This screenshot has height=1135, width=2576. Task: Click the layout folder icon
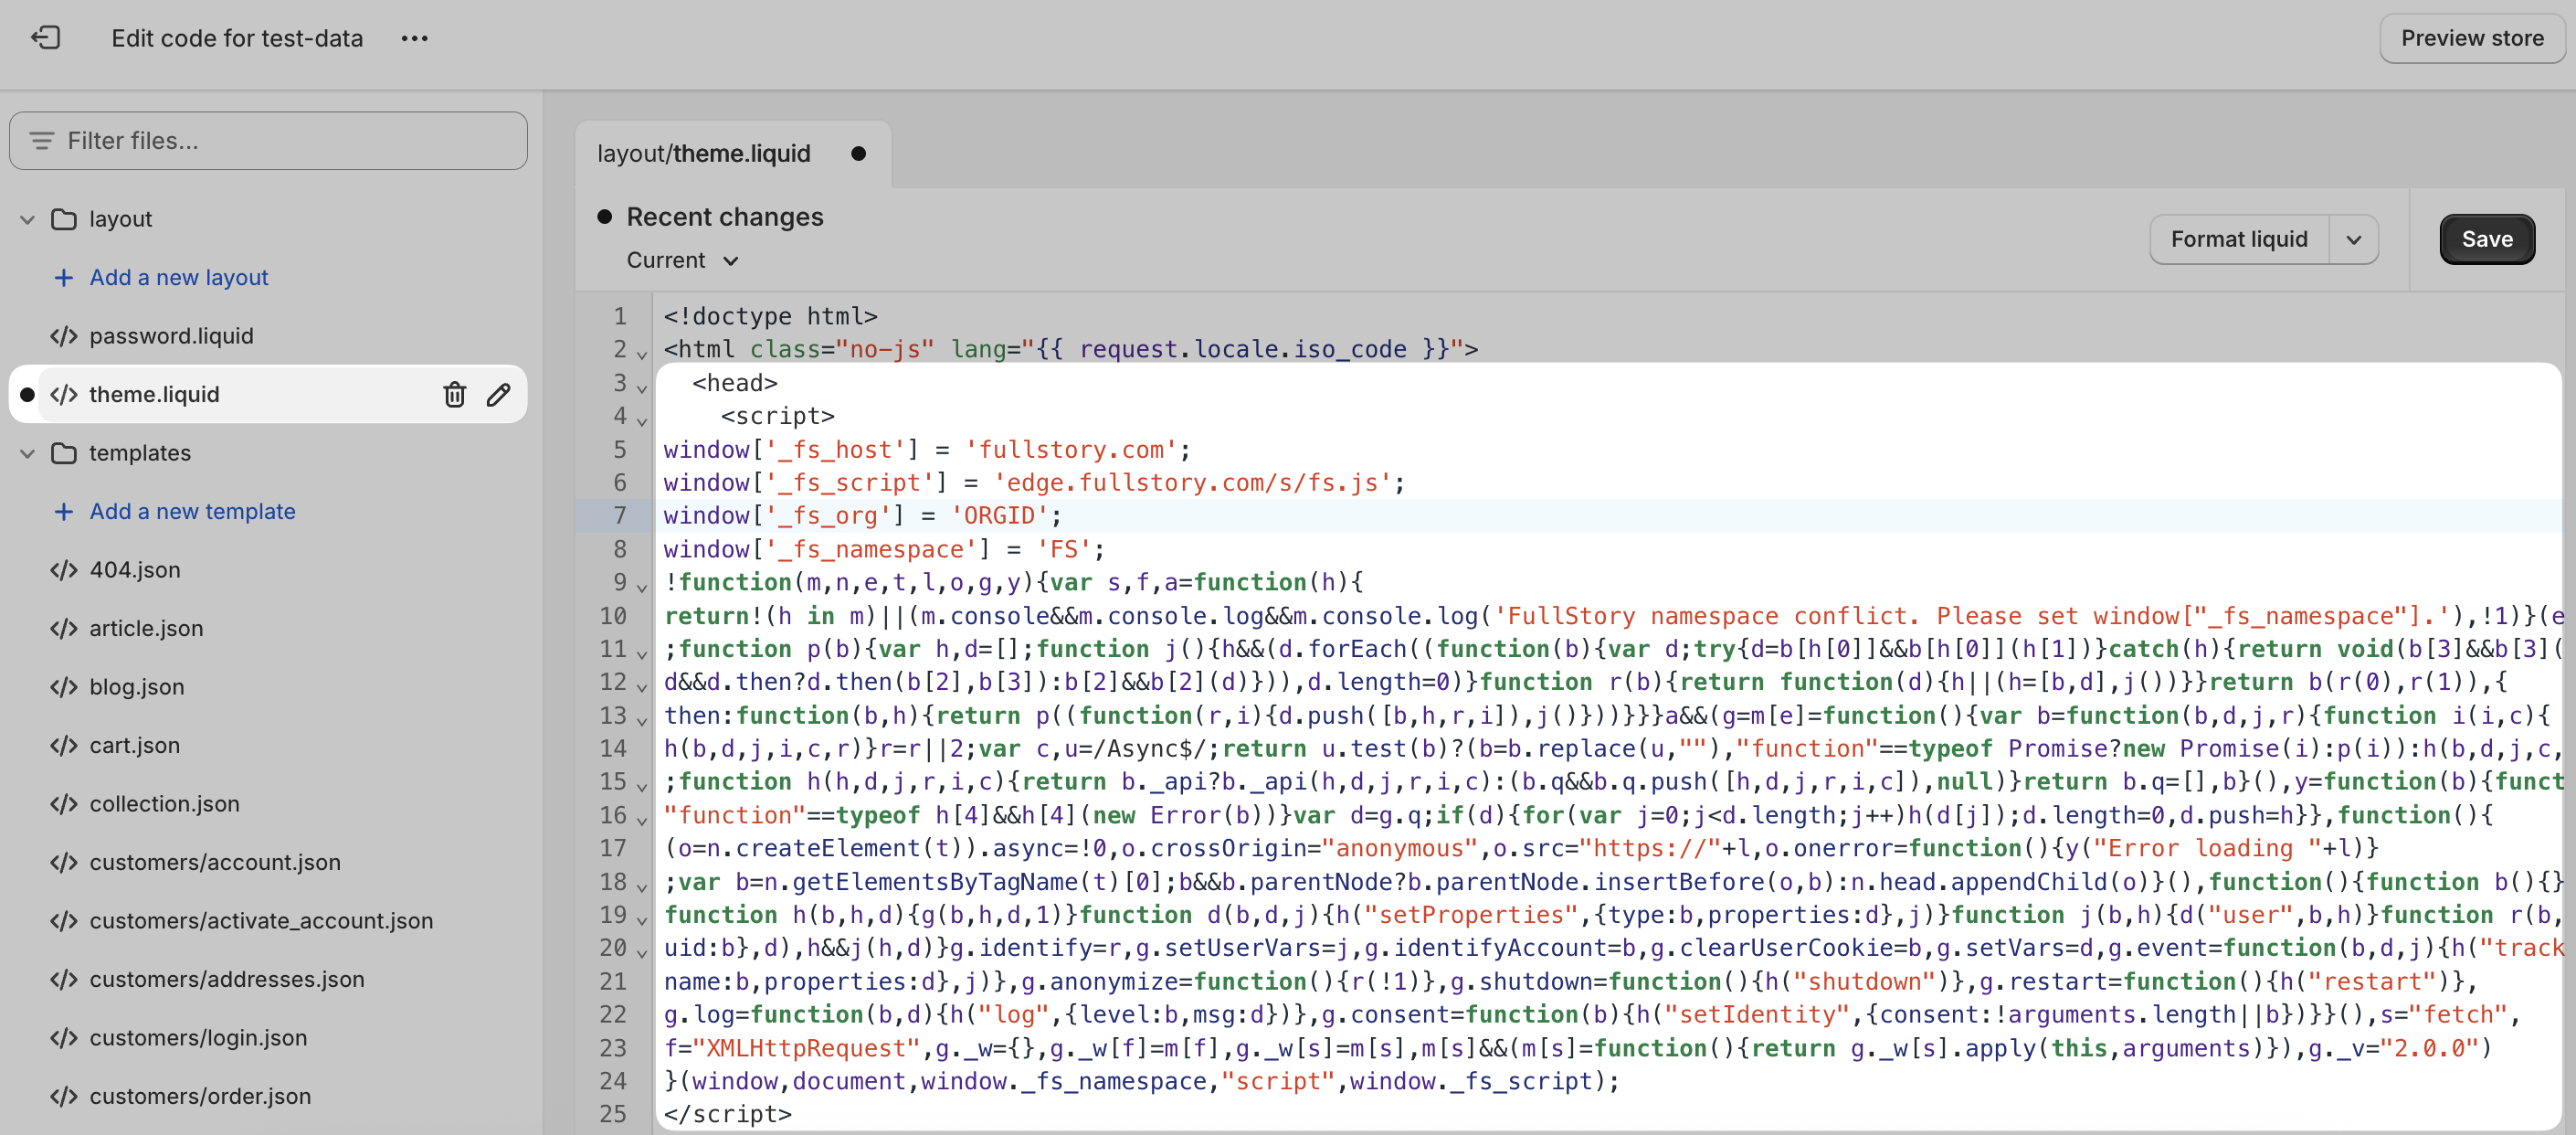64,219
